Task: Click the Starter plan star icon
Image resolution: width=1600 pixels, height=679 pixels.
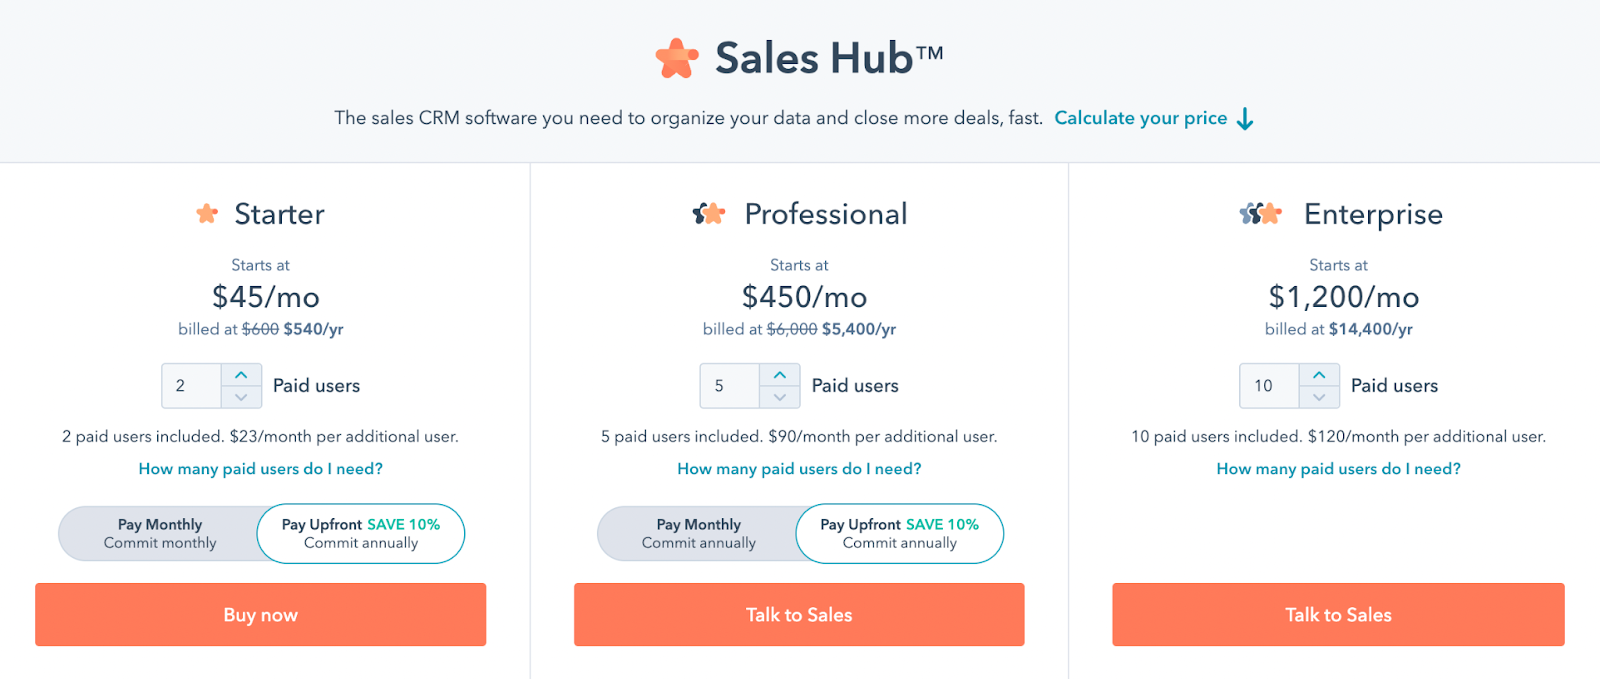Action: 207,214
